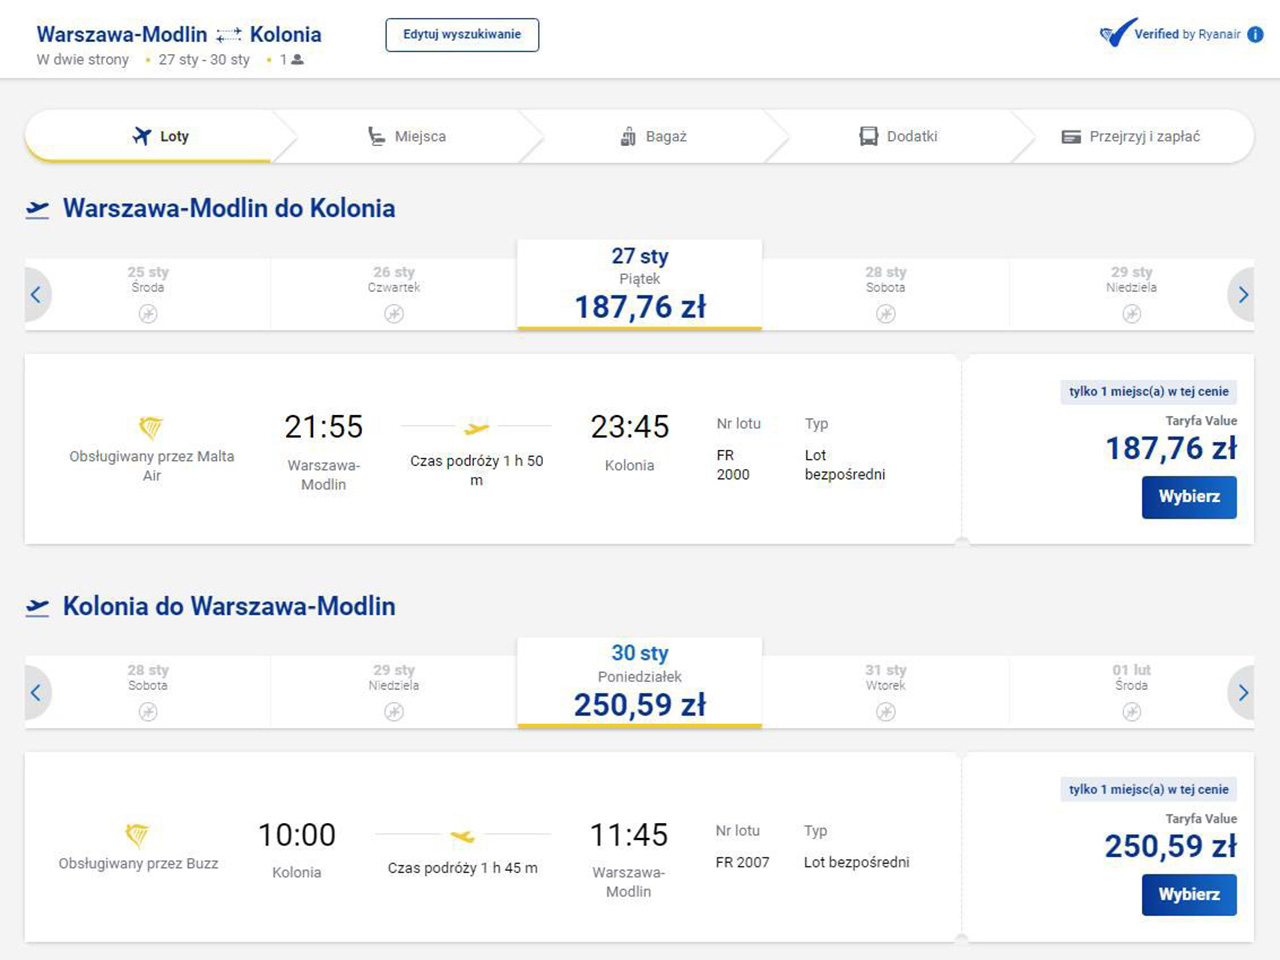Show earlier outbound dates with left arrow
Viewport: 1280px width, 960px height.
[x=36, y=295]
